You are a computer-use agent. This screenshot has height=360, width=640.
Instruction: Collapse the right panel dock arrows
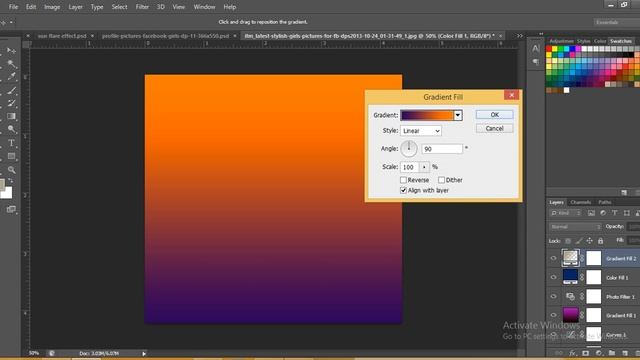[541, 34]
